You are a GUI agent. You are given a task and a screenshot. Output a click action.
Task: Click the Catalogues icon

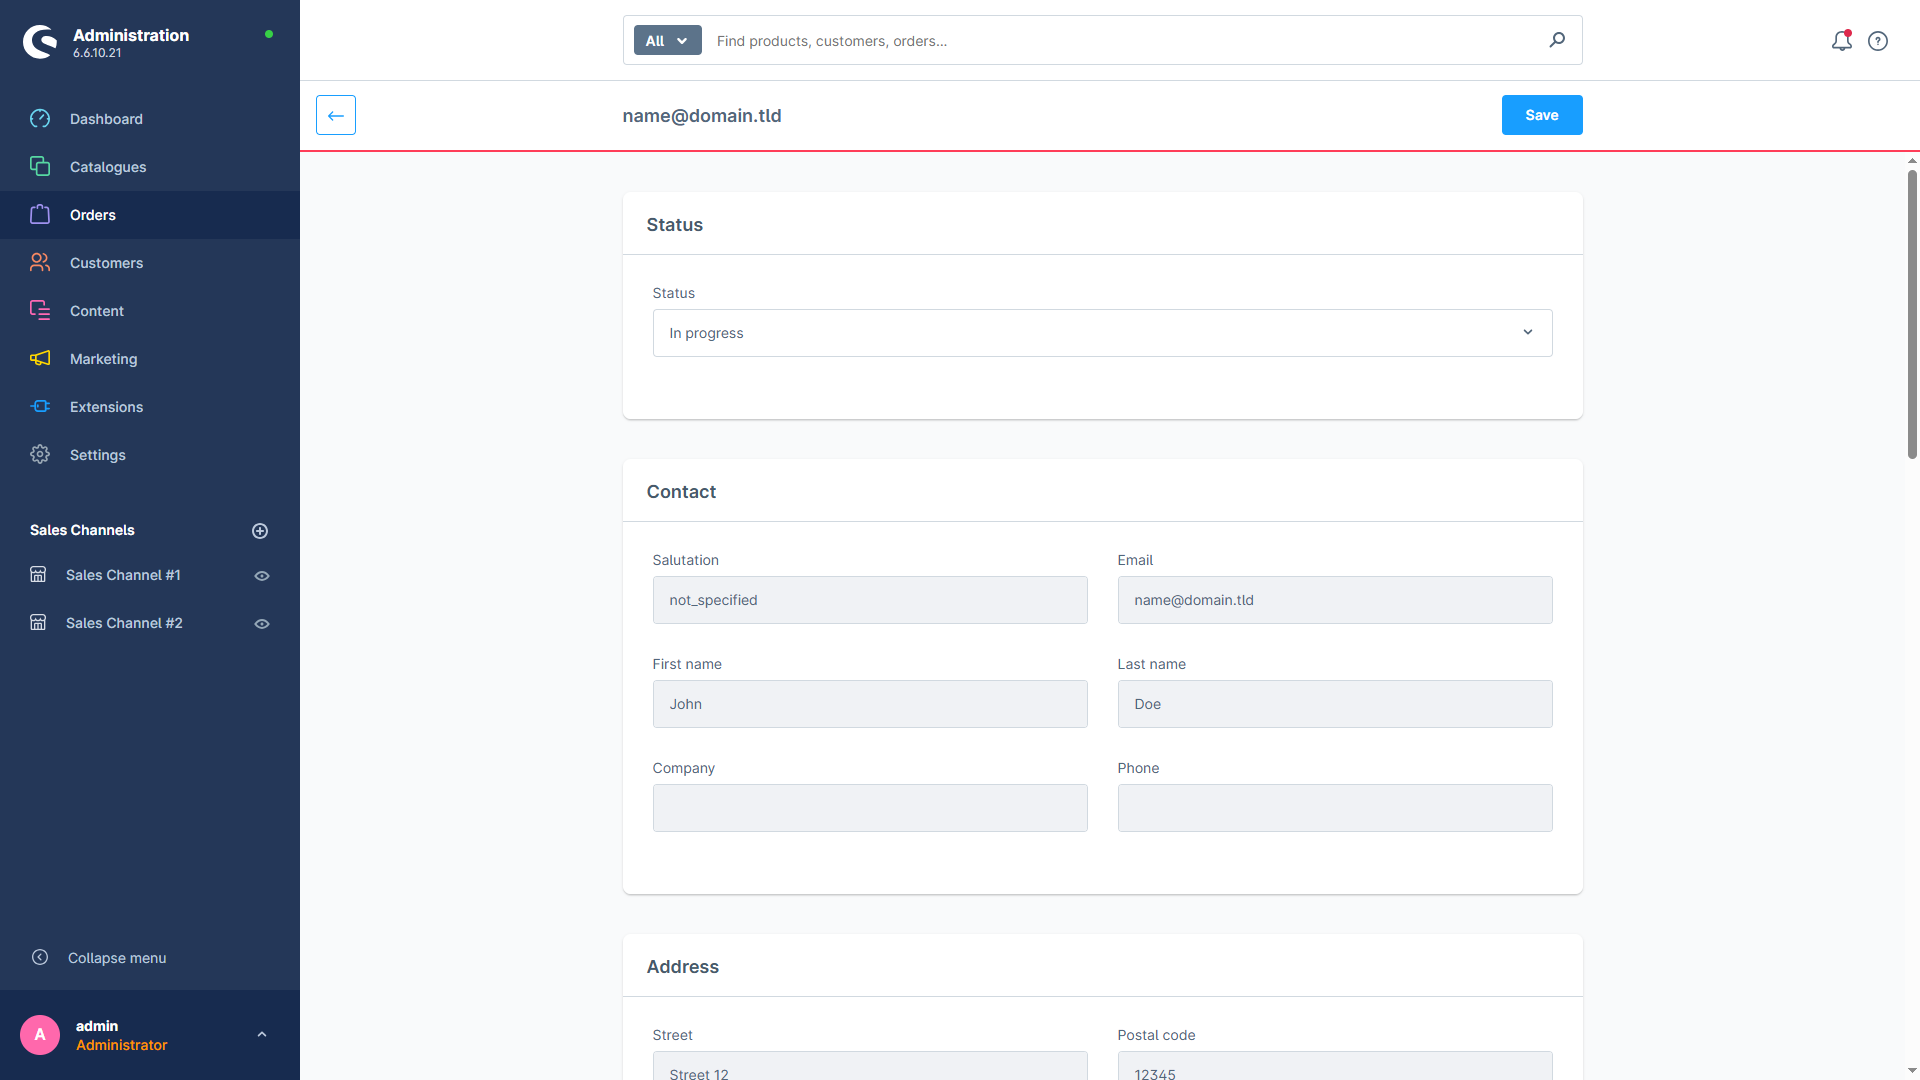click(x=40, y=167)
